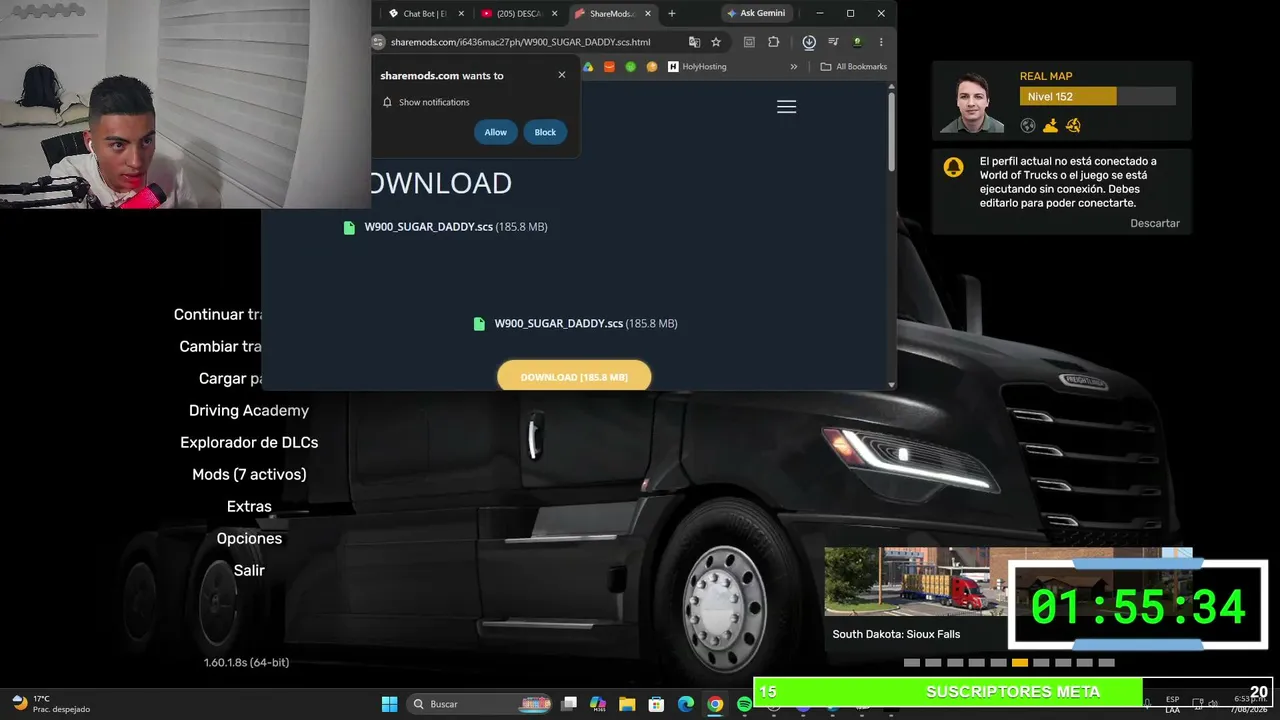Open Mods (7 activos) in game menu
Screen dimensions: 1280x720
coord(249,474)
